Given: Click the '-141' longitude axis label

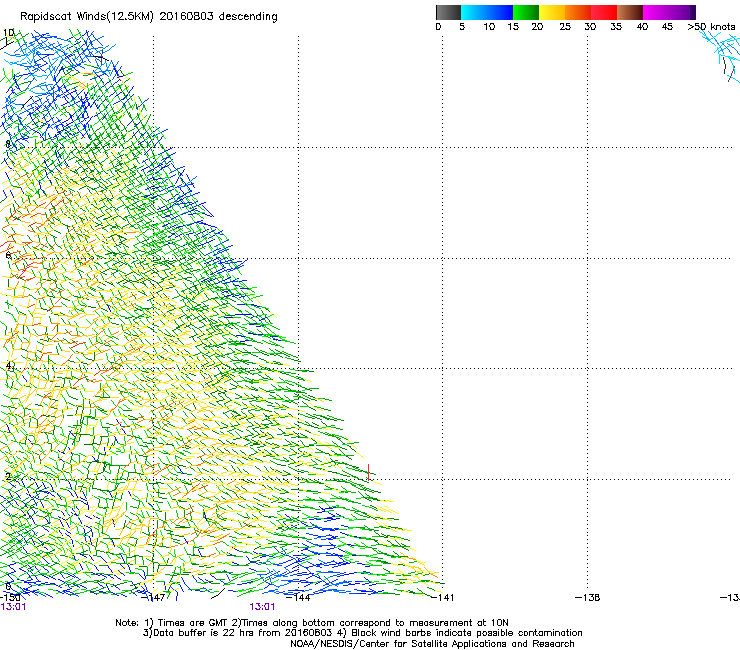Looking at the screenshot, I should pyautogui.click(x=442, y=598).
